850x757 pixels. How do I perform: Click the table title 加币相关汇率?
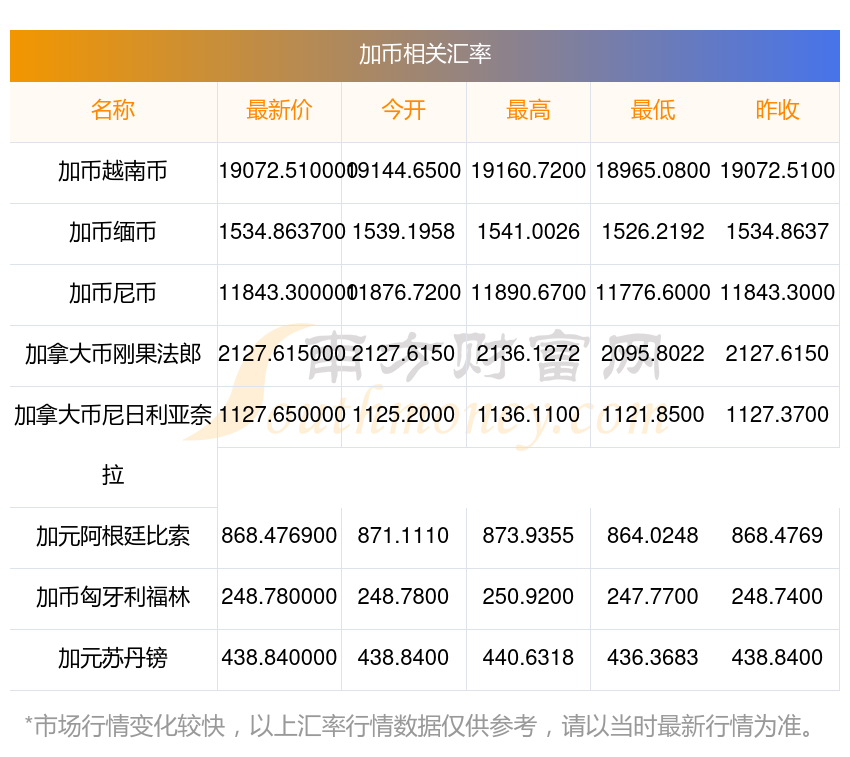425,54
